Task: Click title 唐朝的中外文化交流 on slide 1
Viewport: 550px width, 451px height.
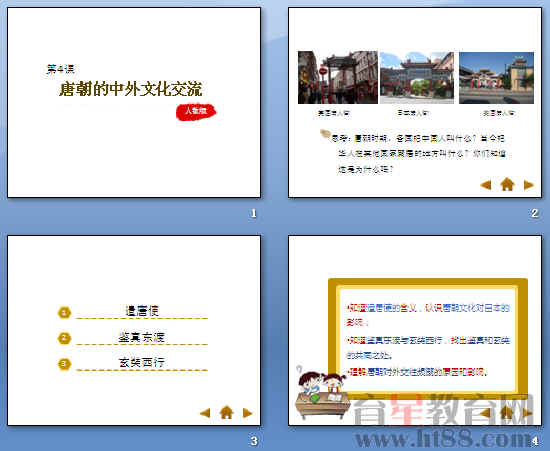Action: (130, 89)
